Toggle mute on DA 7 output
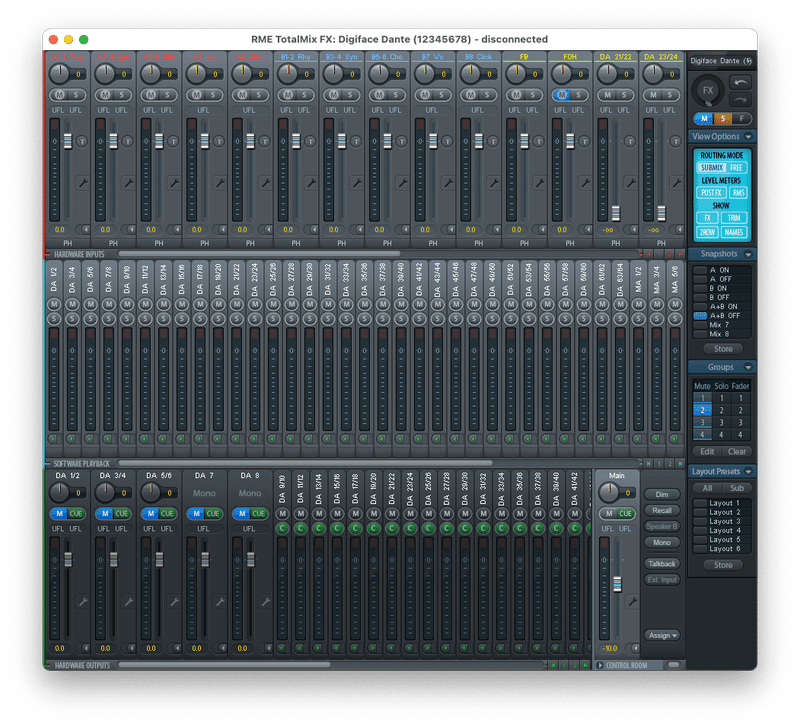 [196, 513]
